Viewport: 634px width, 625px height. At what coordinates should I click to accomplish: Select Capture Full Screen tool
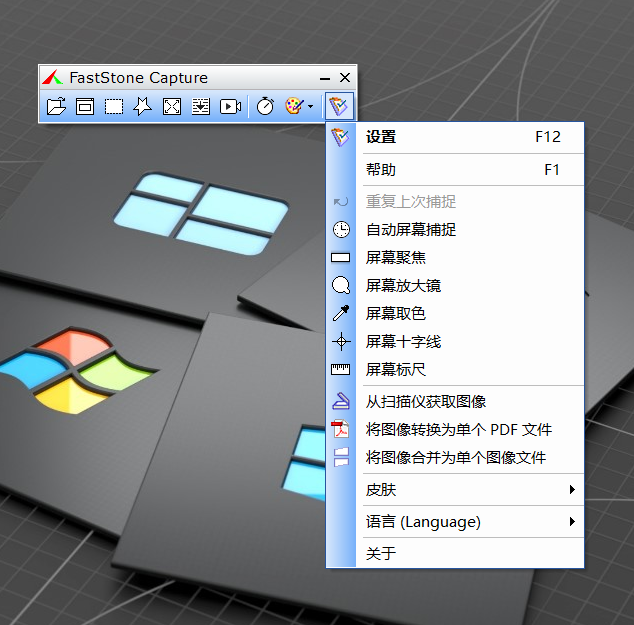point(172,107)
